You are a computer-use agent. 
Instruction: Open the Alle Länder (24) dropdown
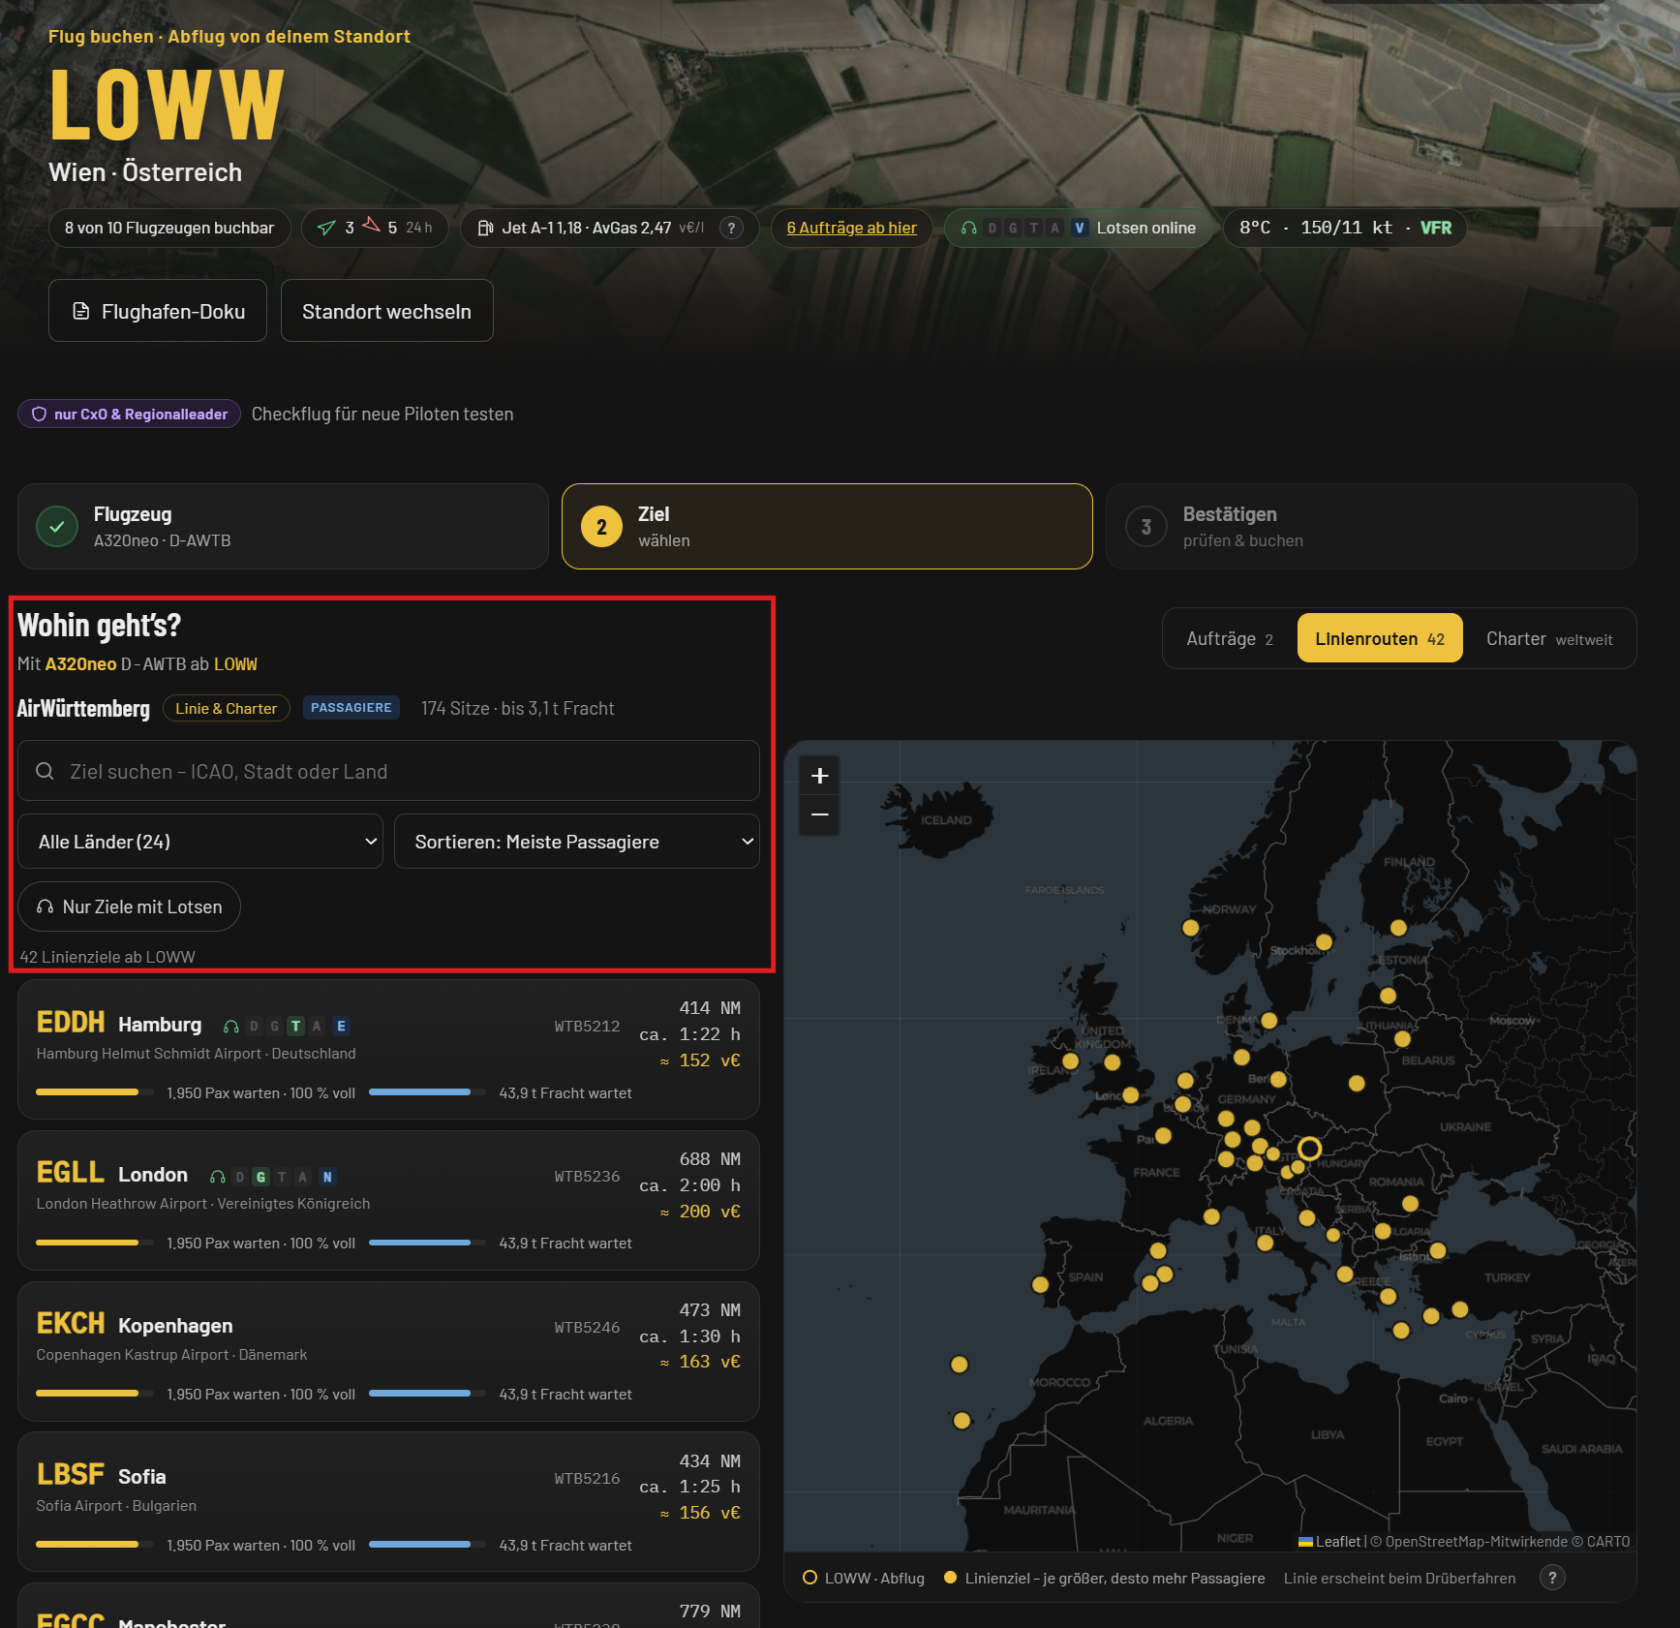click(200, 841)
